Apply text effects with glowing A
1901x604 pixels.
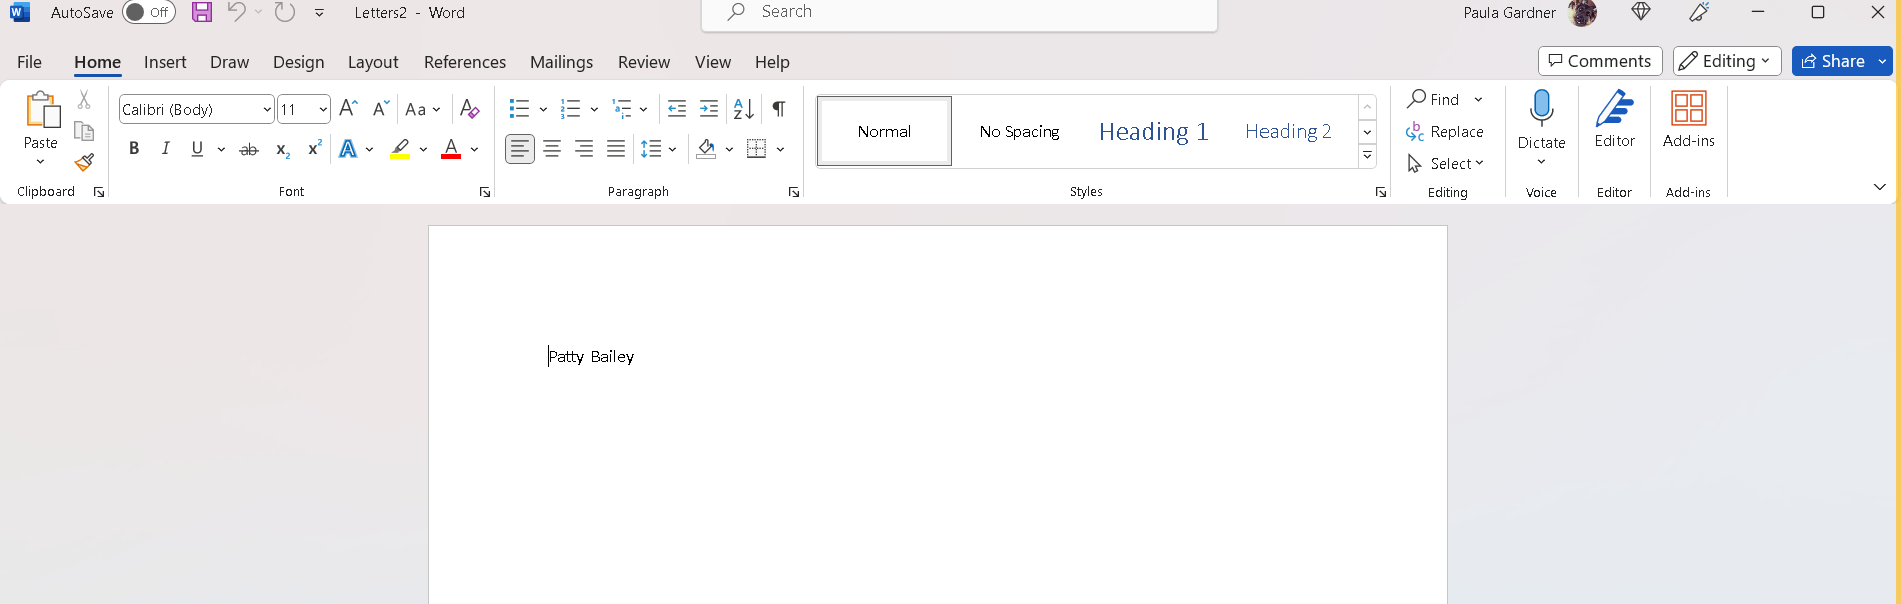point(348,149)
